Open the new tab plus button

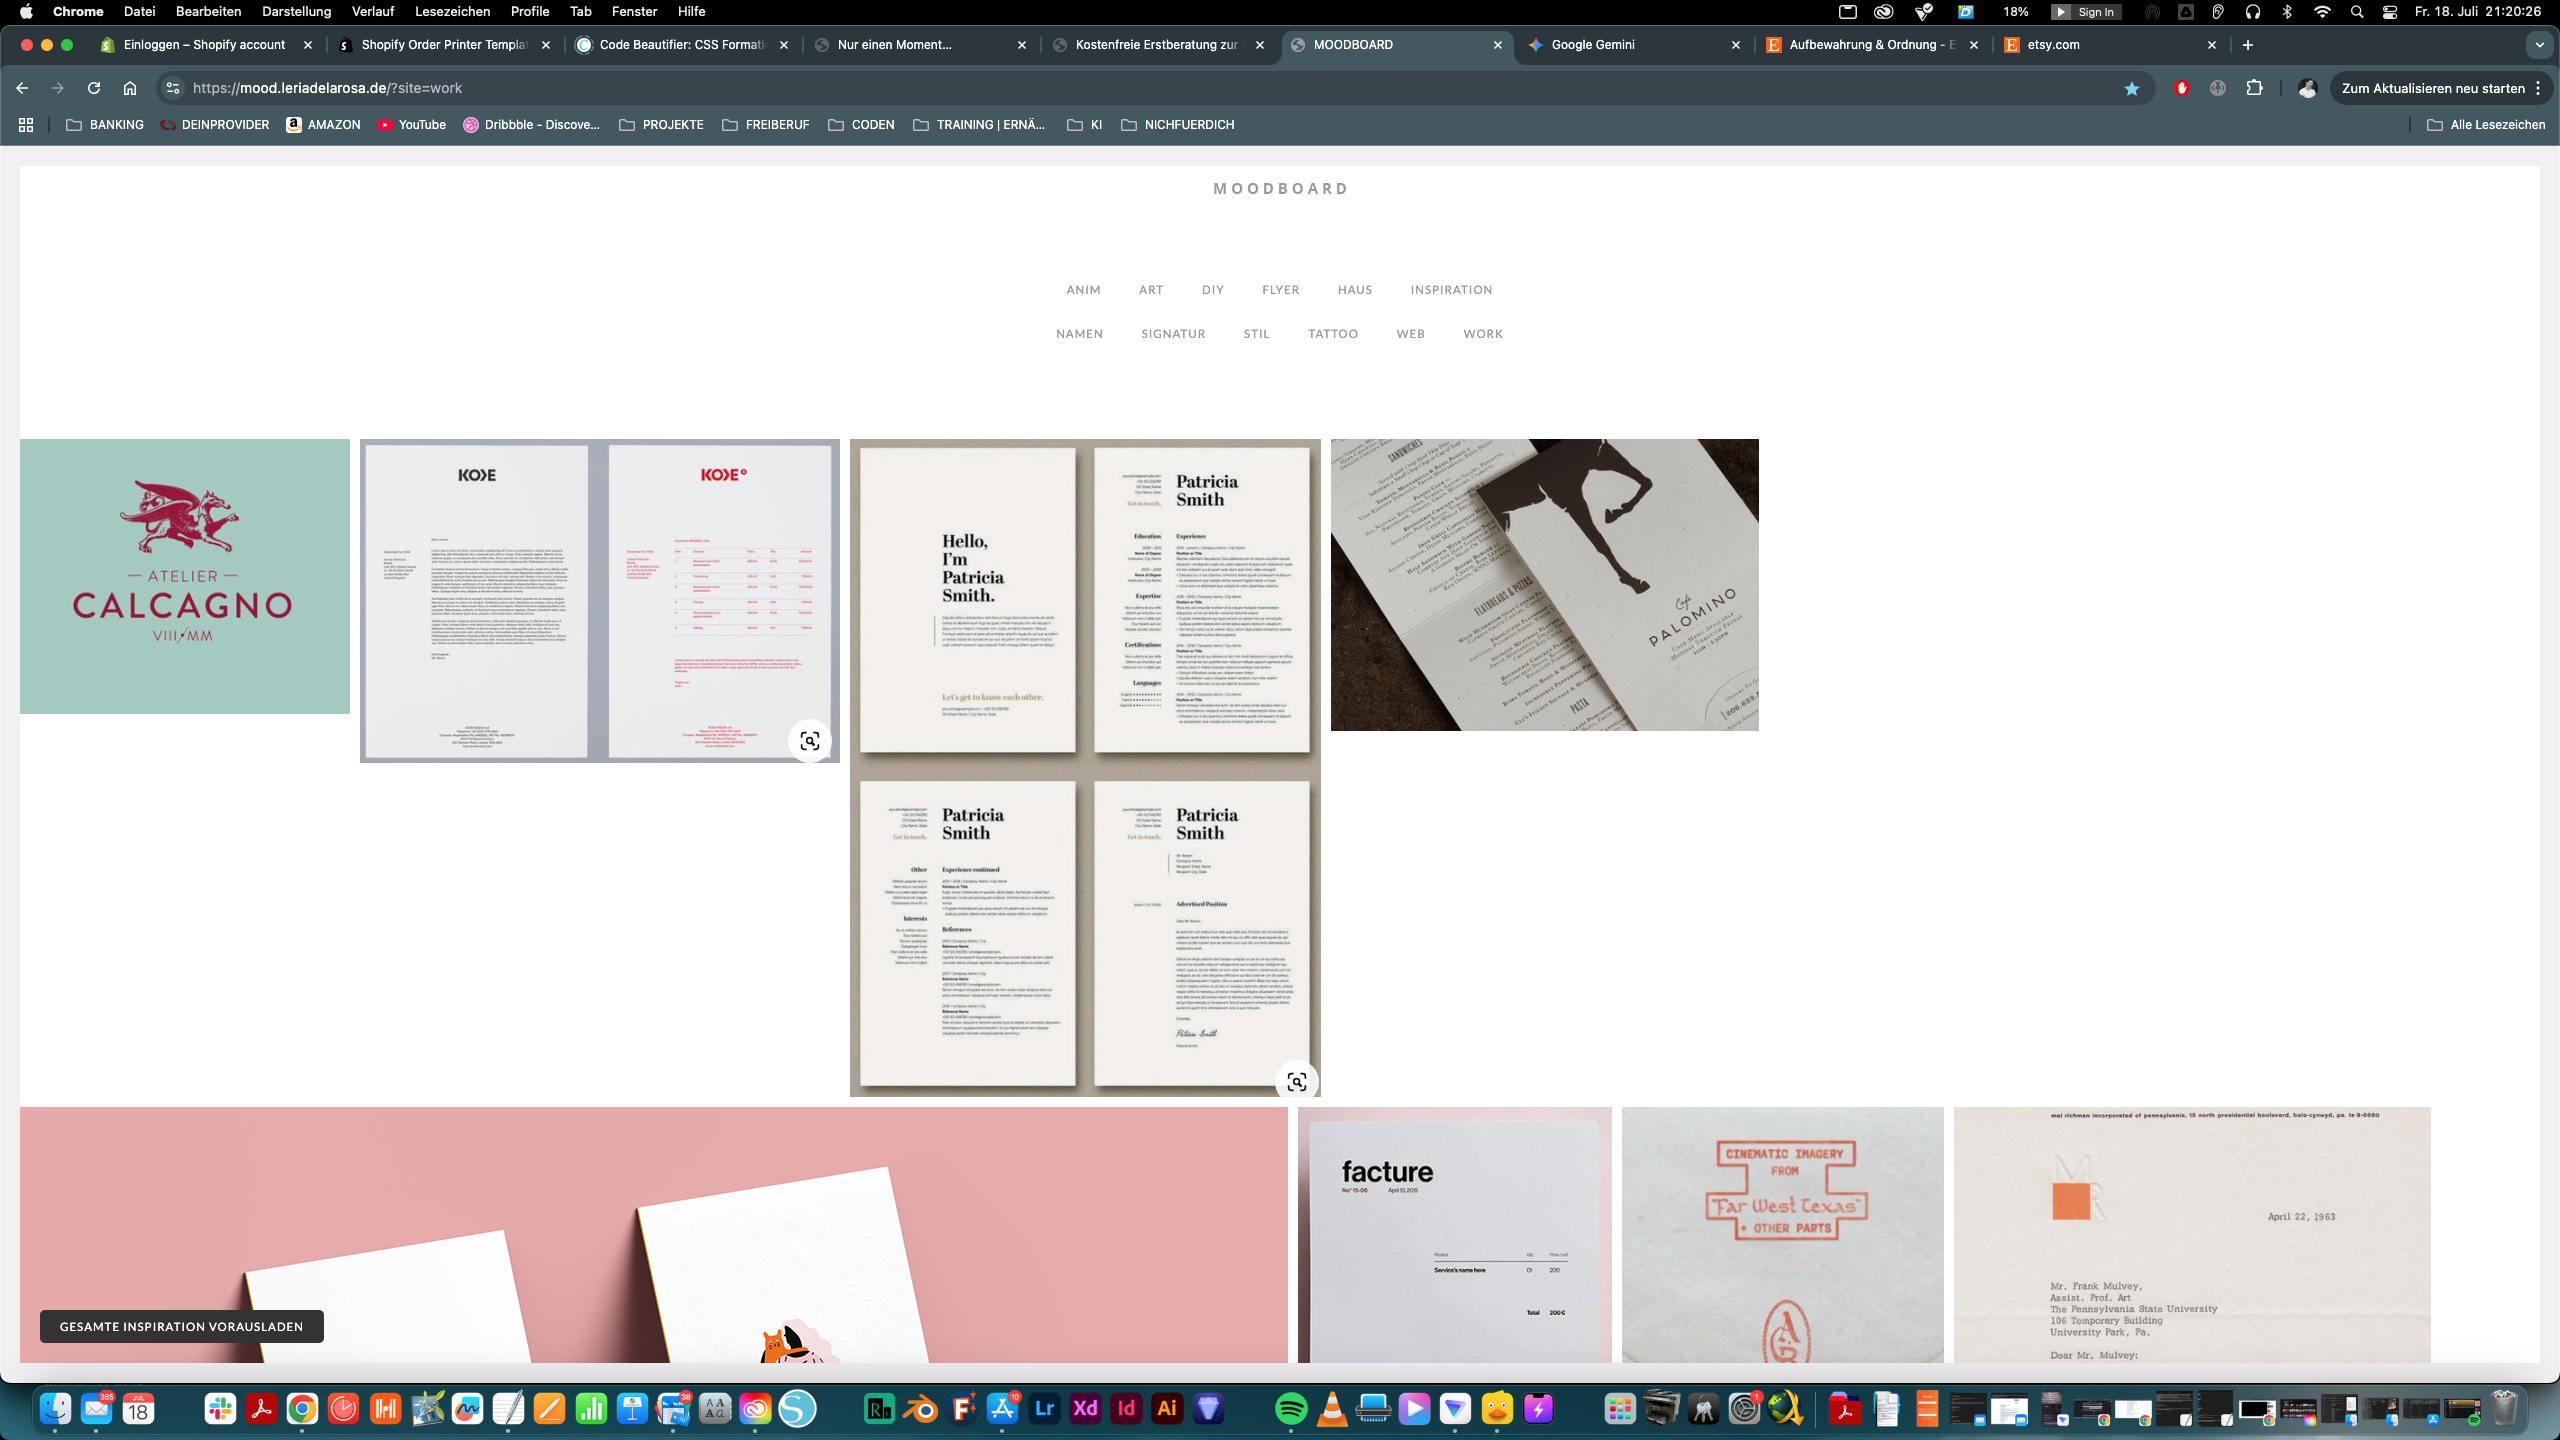click(2248, 45)
